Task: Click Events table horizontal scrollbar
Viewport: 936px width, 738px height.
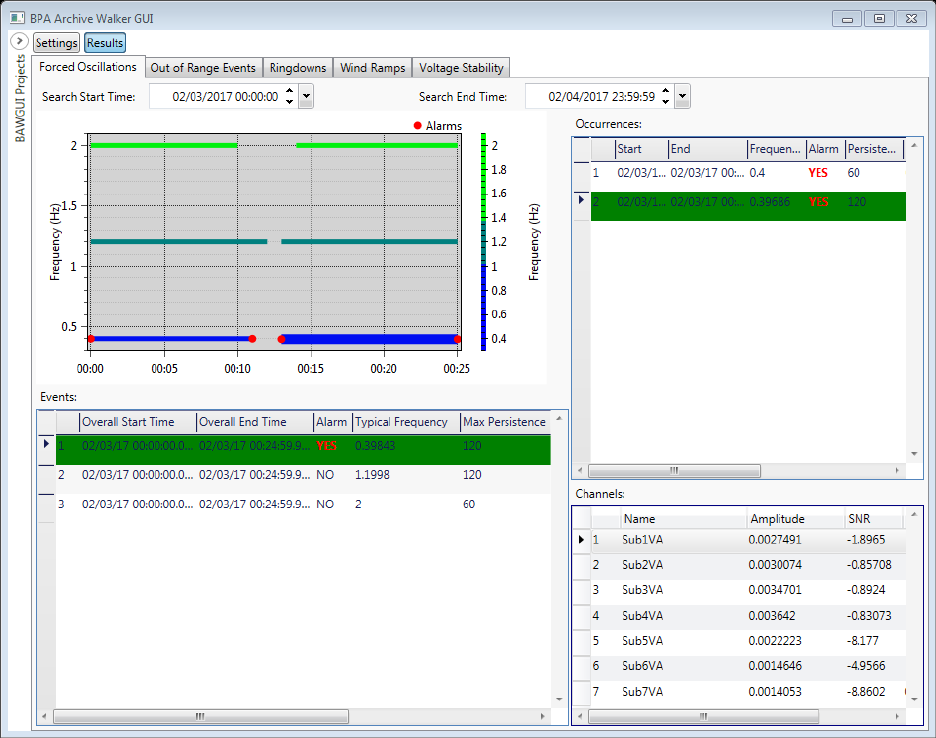Action: pos(200,717)
